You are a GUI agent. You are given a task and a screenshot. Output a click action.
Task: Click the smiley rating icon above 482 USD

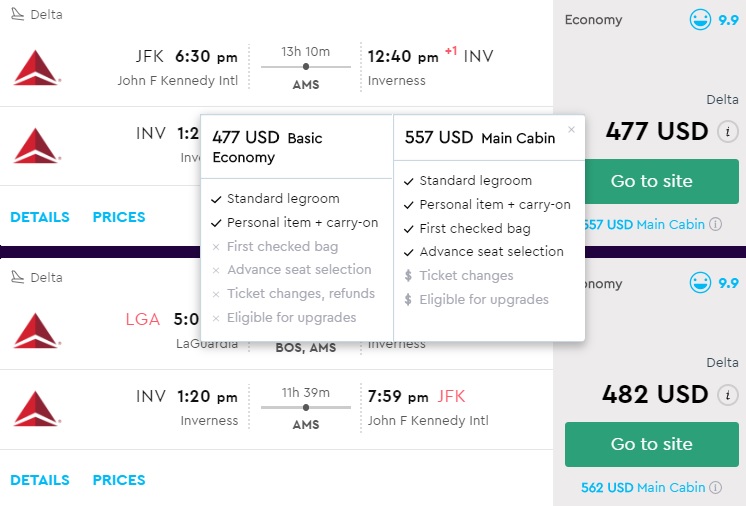(x=700, y=284)
